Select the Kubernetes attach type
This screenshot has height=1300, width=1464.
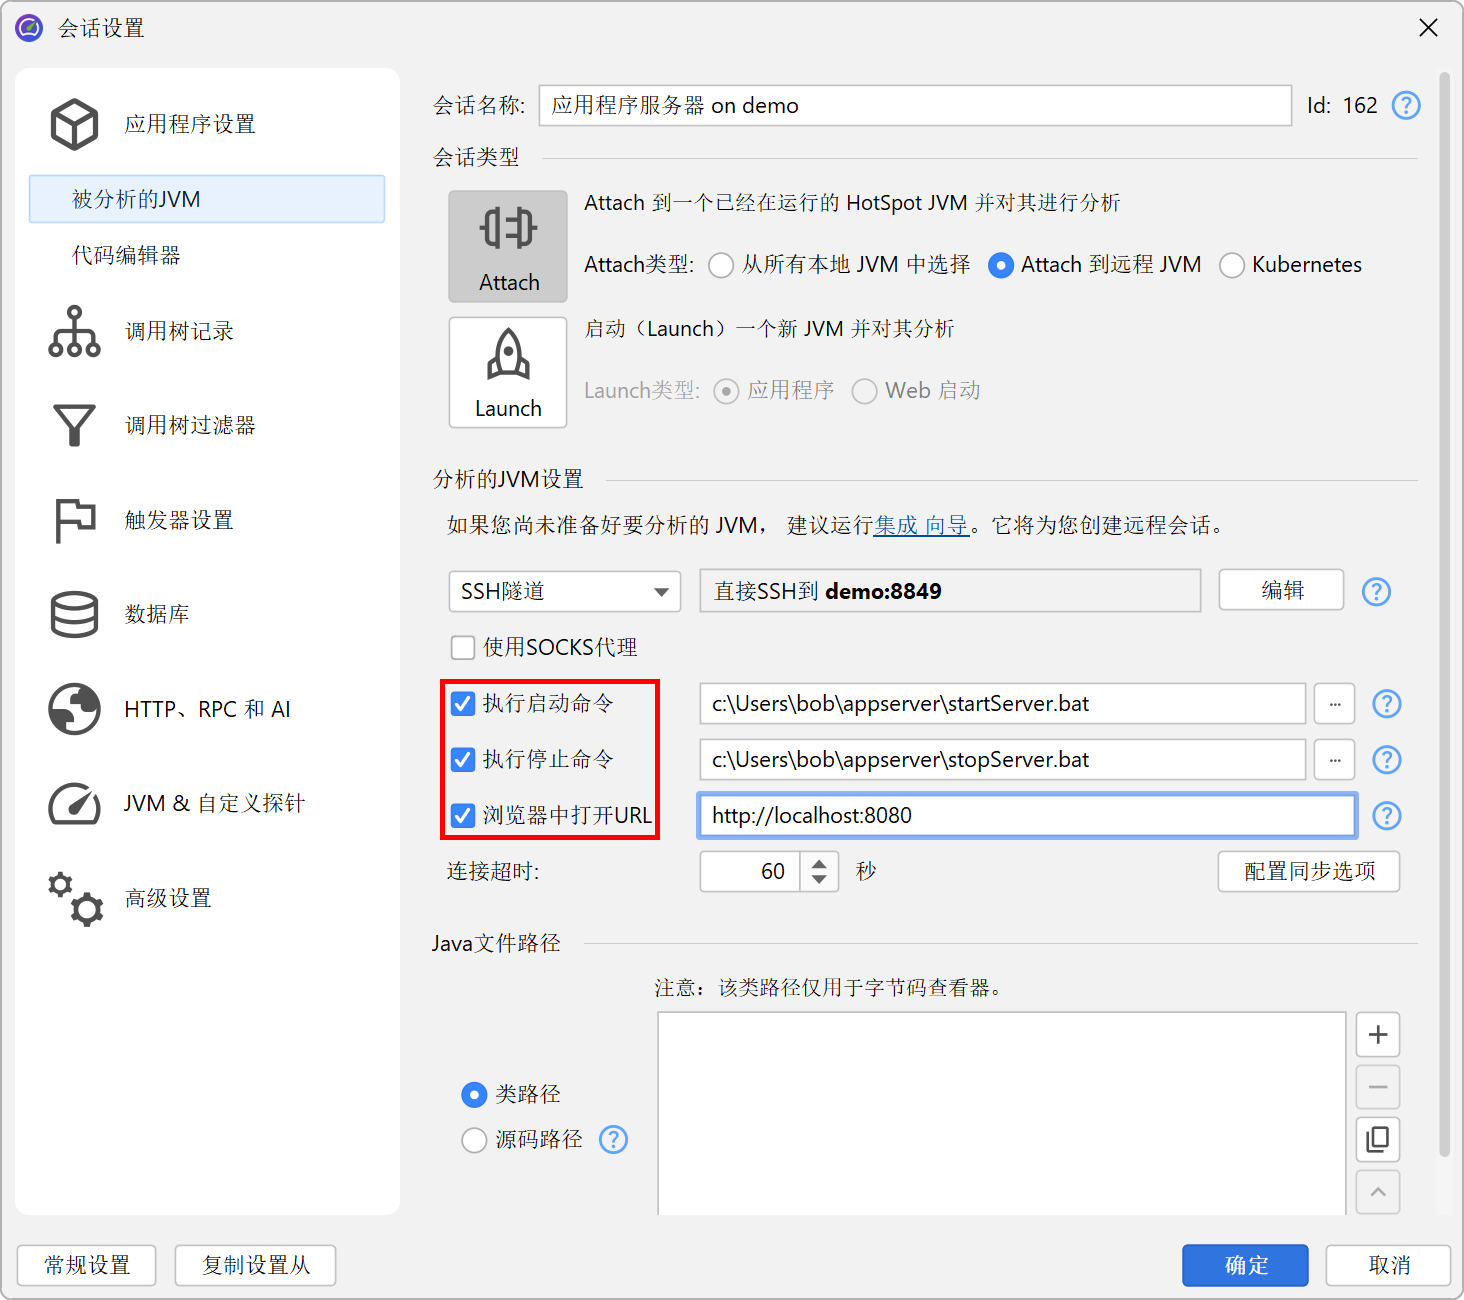point(1232,265)
